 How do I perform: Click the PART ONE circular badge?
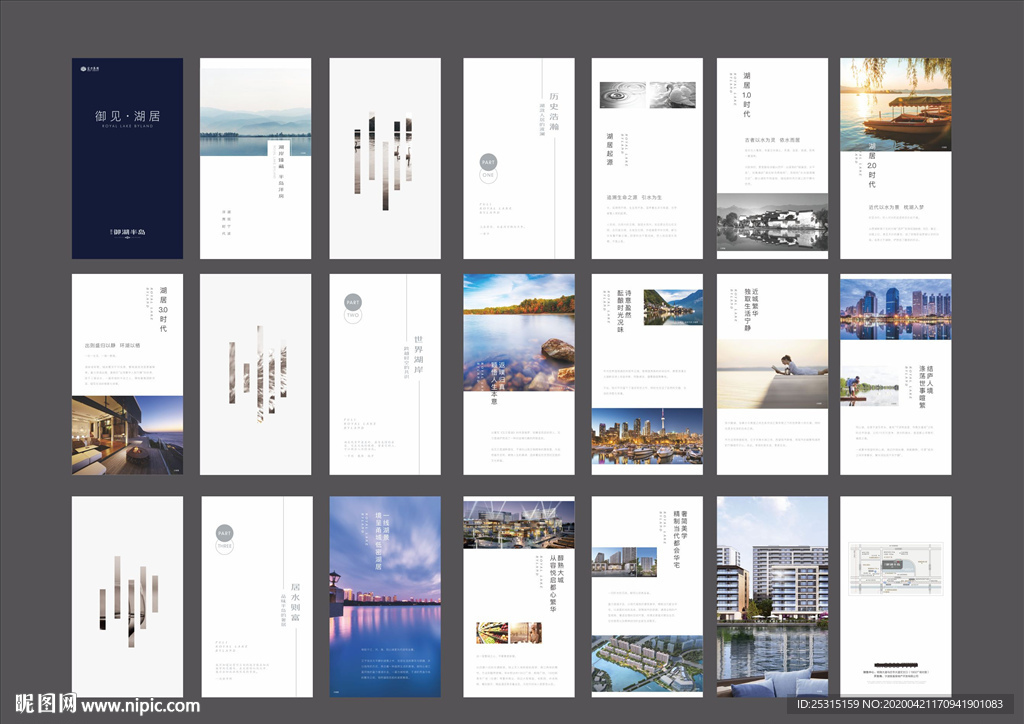488,166
